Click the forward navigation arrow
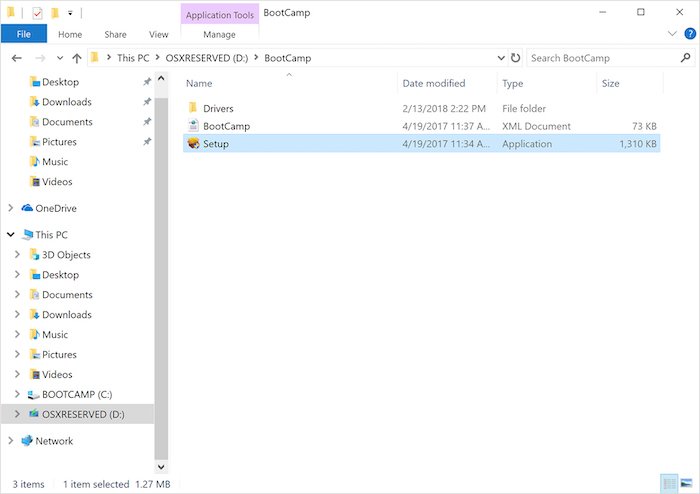 pos(40,58)
